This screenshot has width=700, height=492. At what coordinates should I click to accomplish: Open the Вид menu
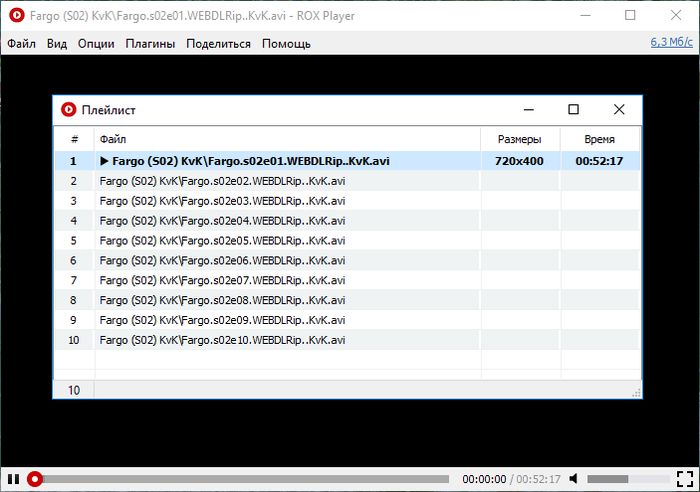click(x=57, y=44)
